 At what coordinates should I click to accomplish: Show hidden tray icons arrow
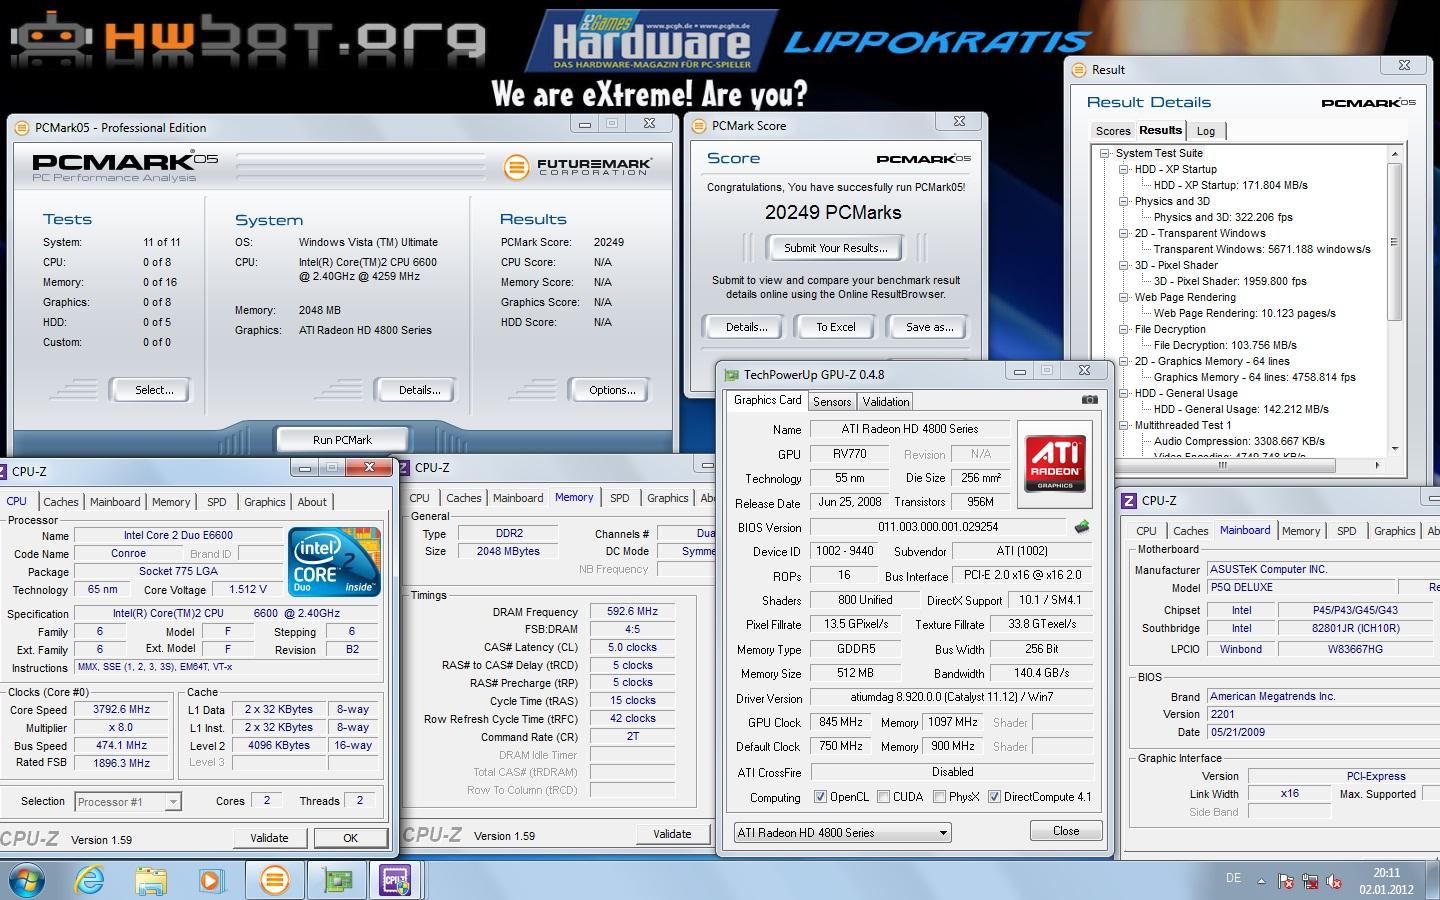1261,881
